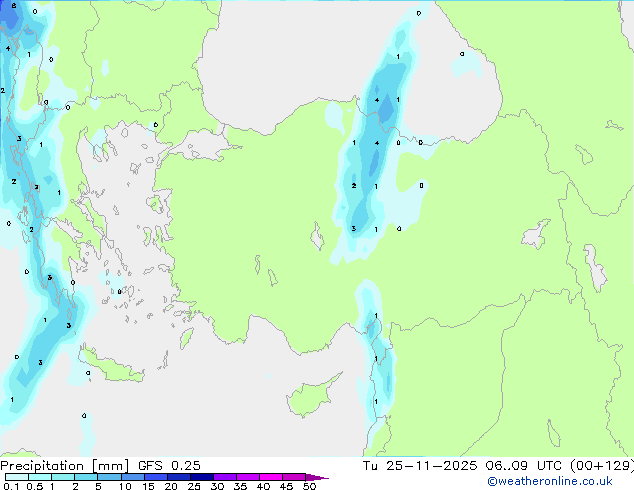This screenshot has width=634, height=490.
Task: Select the 45–50 mm legend color box
Action: point(294,477)
